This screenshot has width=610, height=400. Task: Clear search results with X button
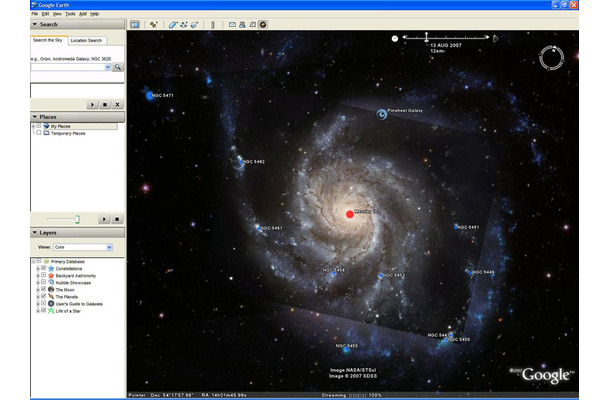[117, 105]
